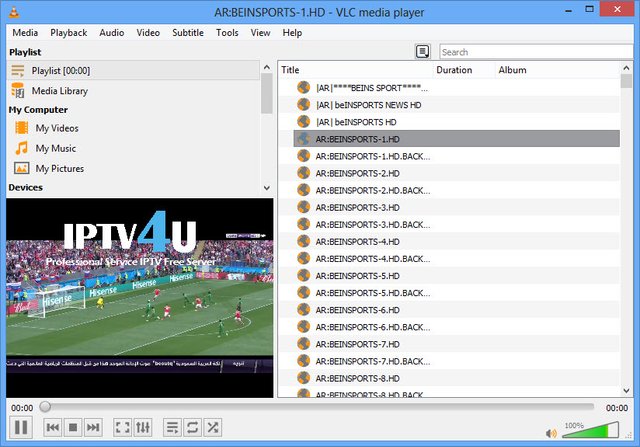
Task: Toggle elapsed time display at left
Action: (x=22, y=408)
